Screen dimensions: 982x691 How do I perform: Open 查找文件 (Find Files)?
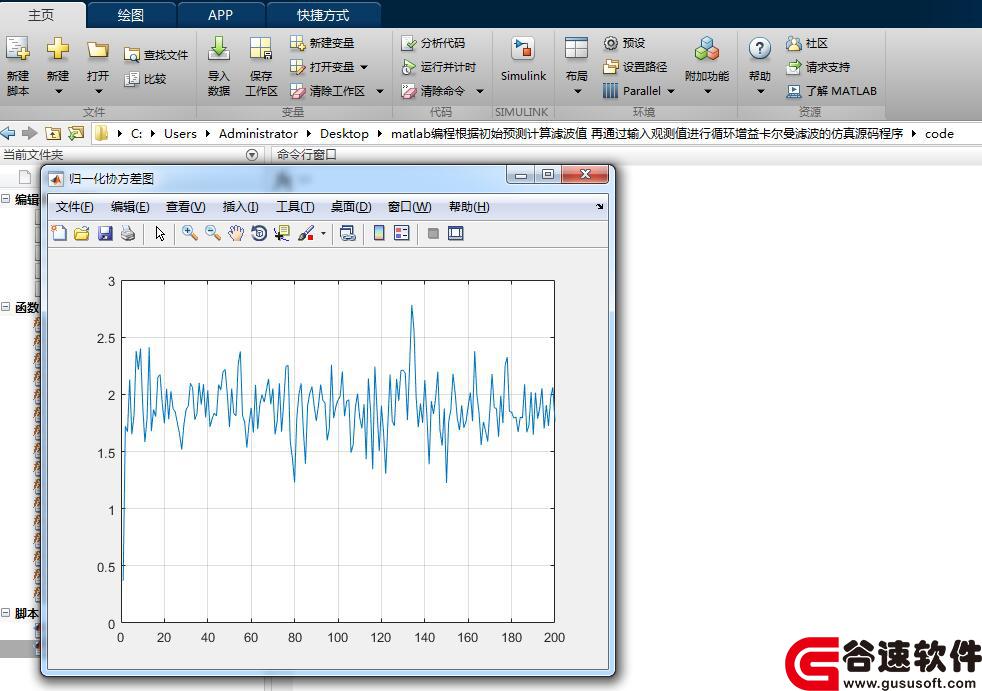coord(156,55)
